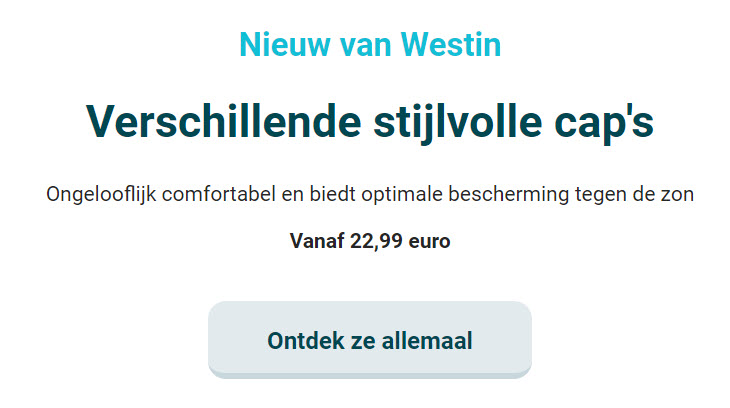Select the 'Verschillende stijlvolle cap's' headline
This screenshot has height=408, width=730.
tap(370, 122)
